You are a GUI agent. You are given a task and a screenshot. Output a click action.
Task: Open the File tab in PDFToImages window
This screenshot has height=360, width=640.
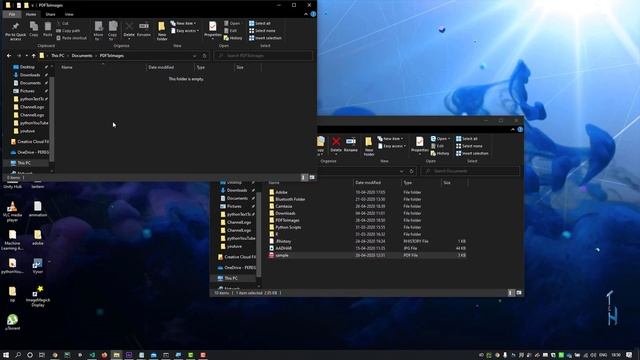point(12,14)
